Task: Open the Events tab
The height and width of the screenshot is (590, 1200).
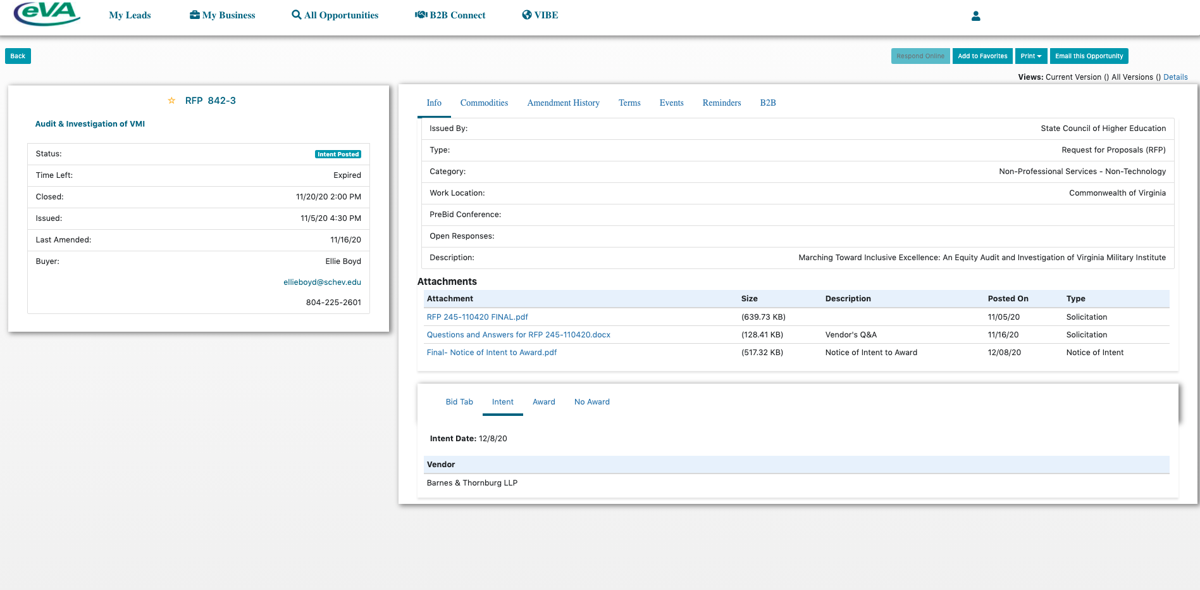Action: point(671,103)
